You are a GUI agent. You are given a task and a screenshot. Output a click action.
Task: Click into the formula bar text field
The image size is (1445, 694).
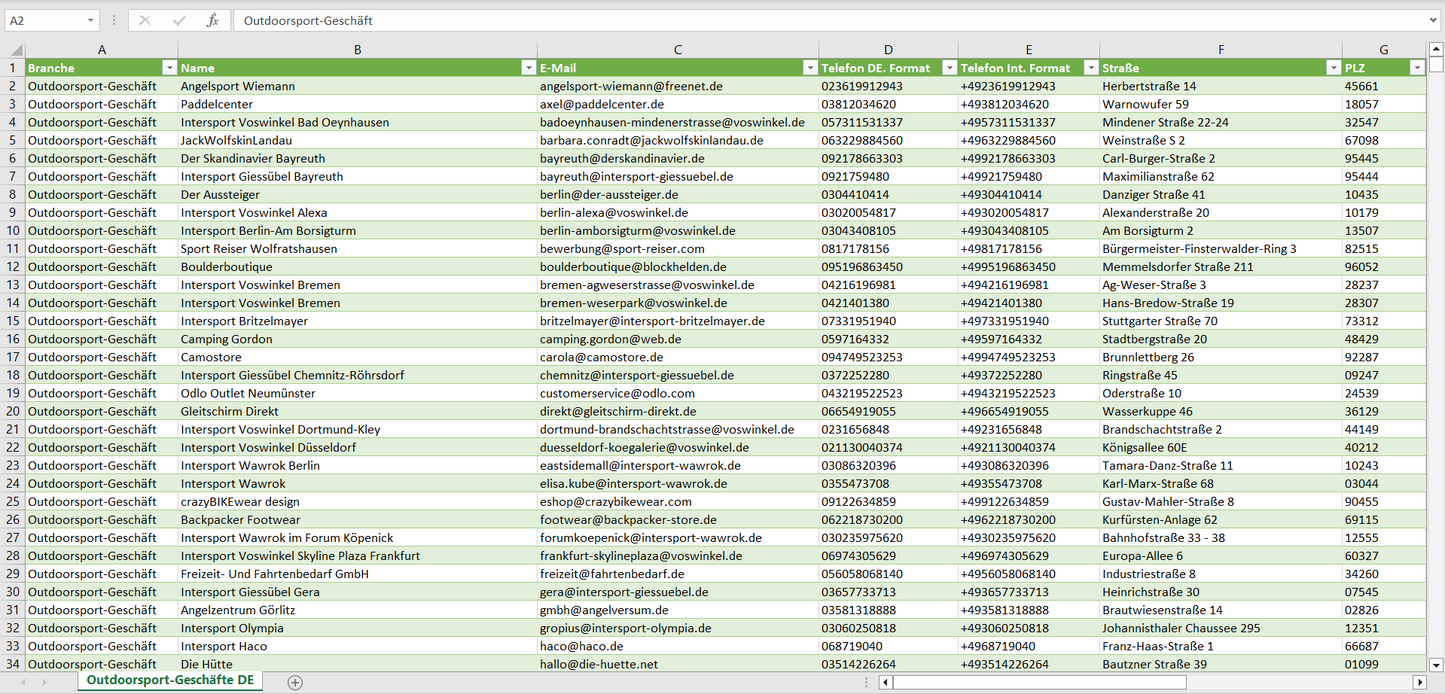click(800, 20)
